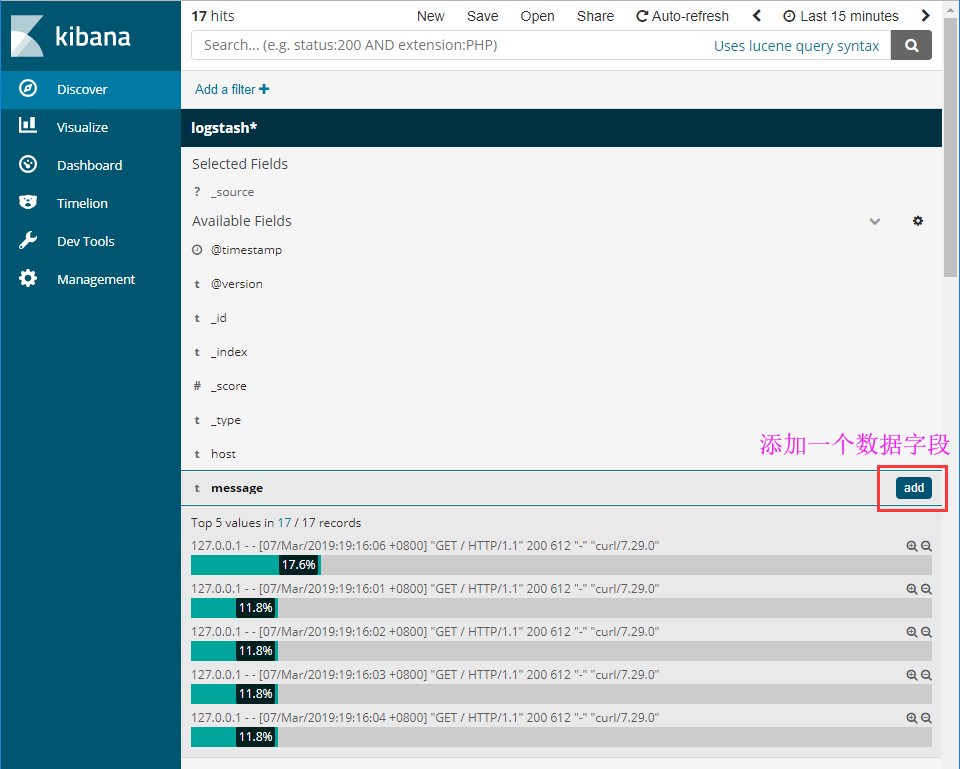
Task: Filter out value at 19:16:01 with zoom-out icon
Action: coord(926,589)
